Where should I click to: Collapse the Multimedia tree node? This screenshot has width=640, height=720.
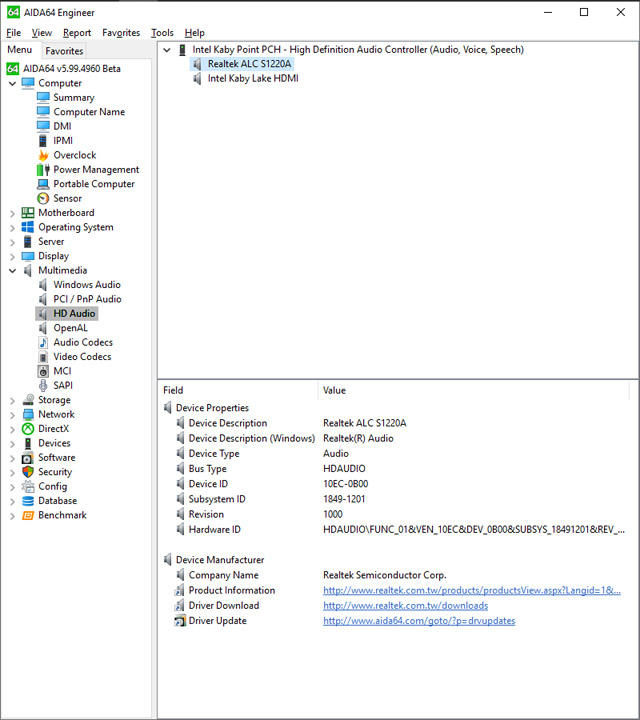[x=12, y=270]
